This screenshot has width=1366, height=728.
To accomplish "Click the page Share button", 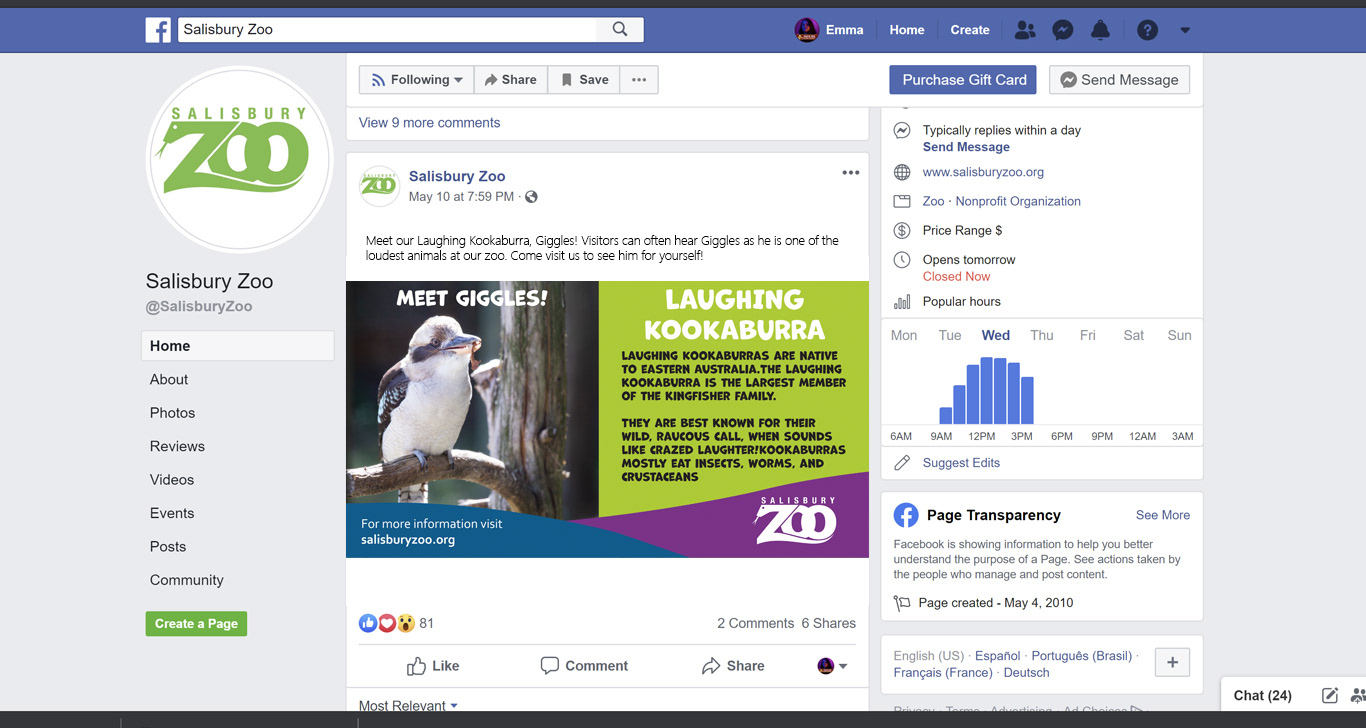I will tap(511, 80).
